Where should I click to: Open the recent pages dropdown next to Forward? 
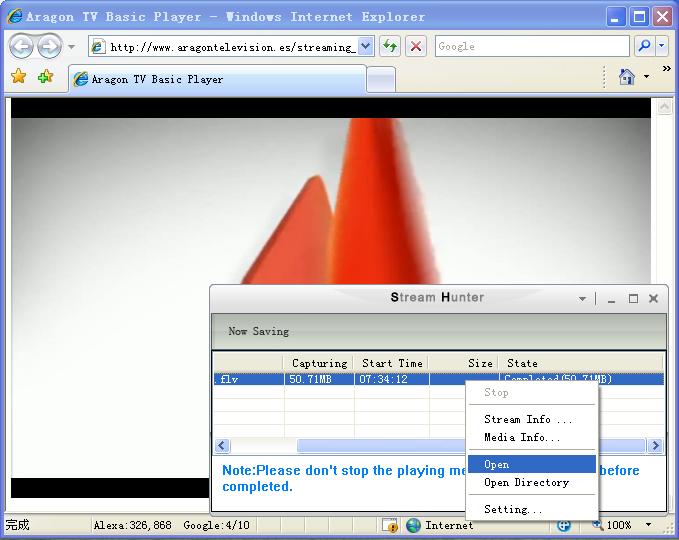[71, 46]
